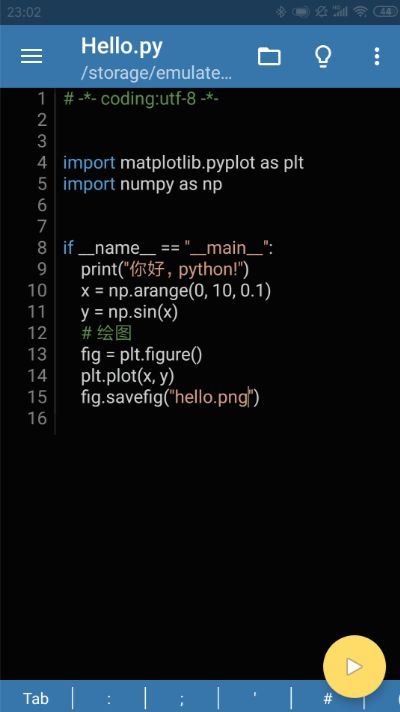Insert a colon from the symbol bar
Viewport: 400px width, 712px height.
point(109,698)
